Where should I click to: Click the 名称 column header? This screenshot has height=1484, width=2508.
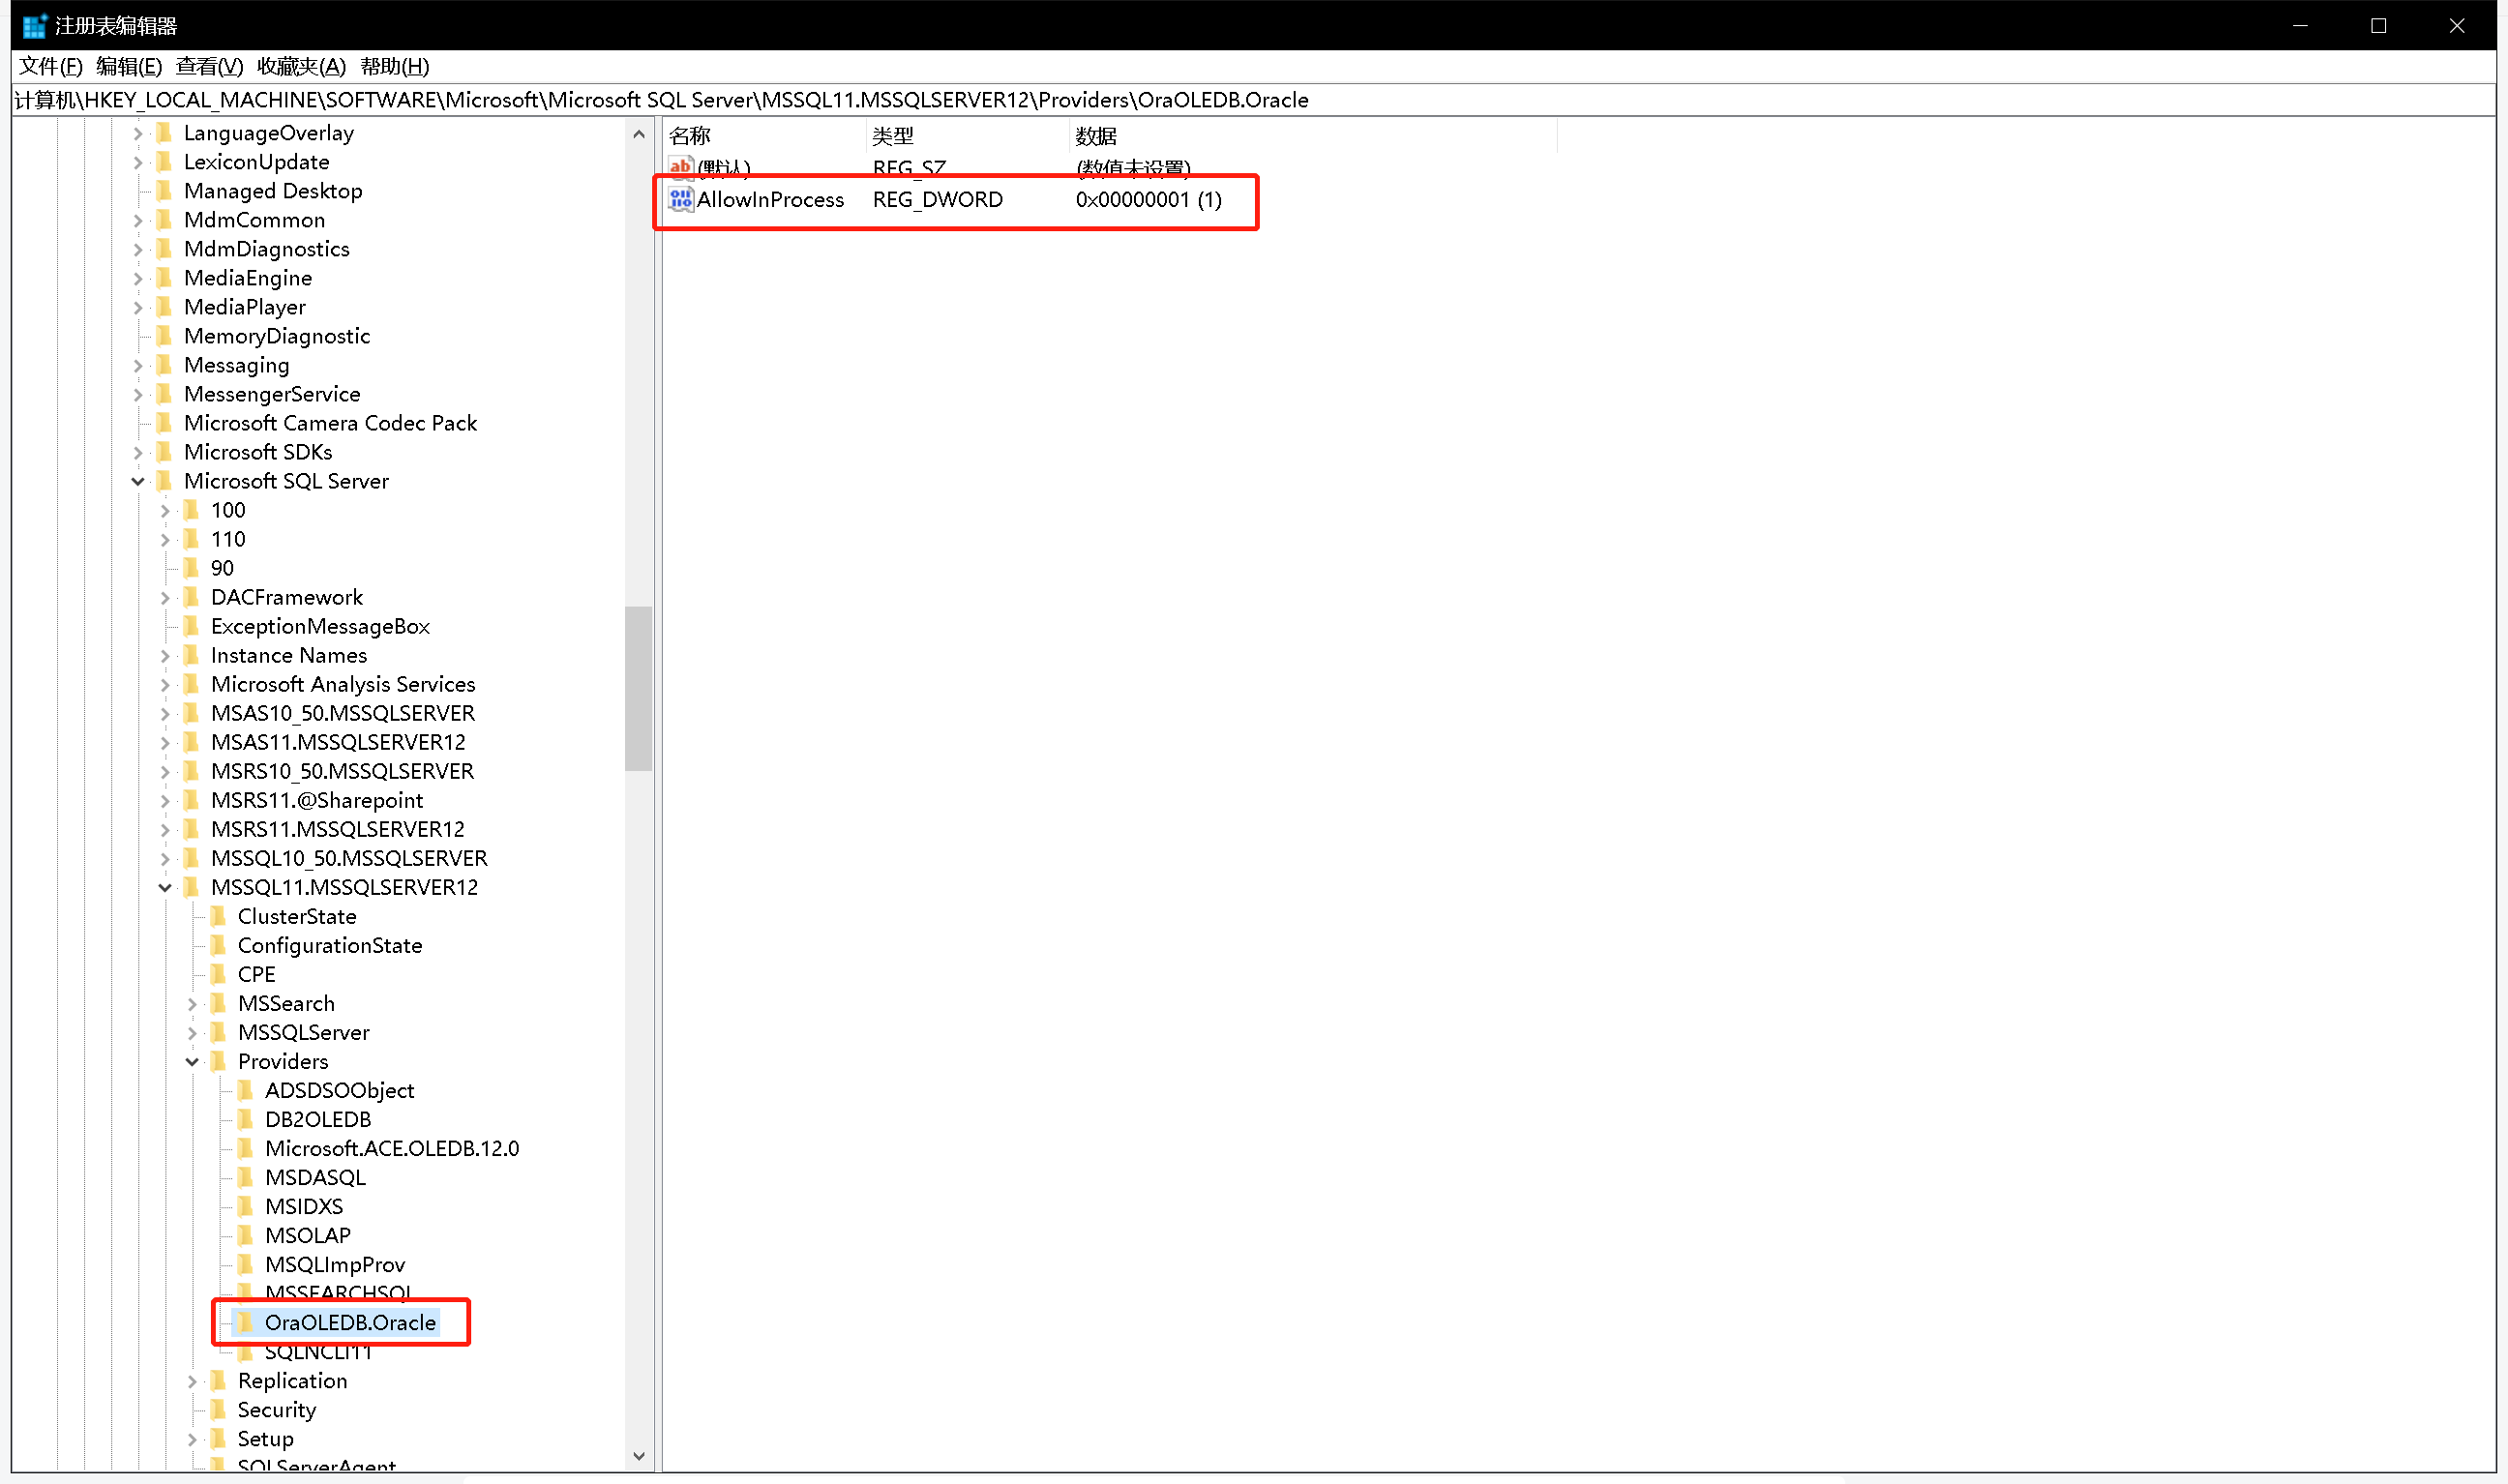[760, 135]
